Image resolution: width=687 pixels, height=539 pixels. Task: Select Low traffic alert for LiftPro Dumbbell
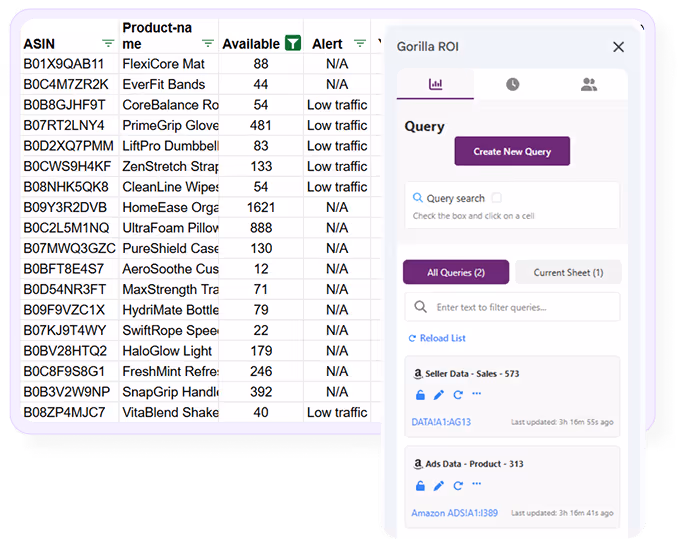pyautogui.click(x=337, y=146)
